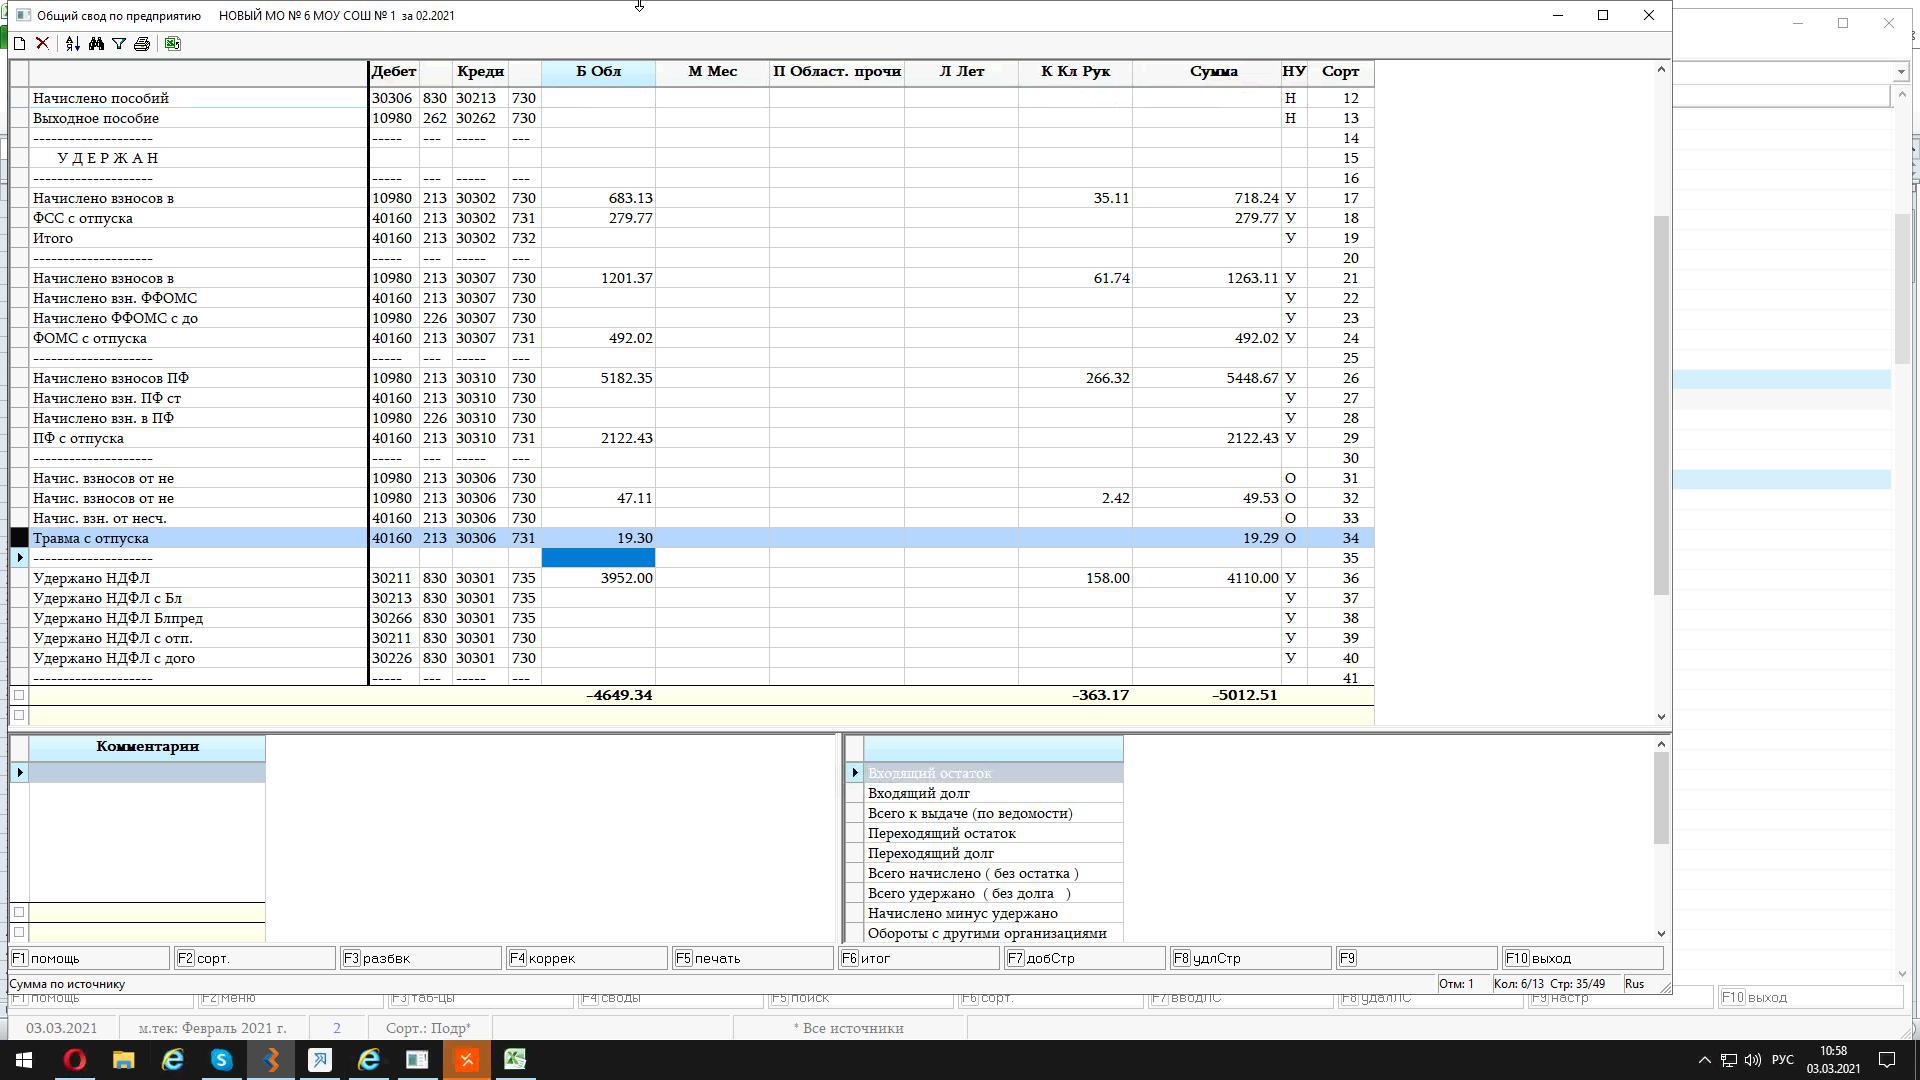Click scroll-down arrow of main table
This screenshot has width=1920, height=1080.
[x=1661, y=716]
